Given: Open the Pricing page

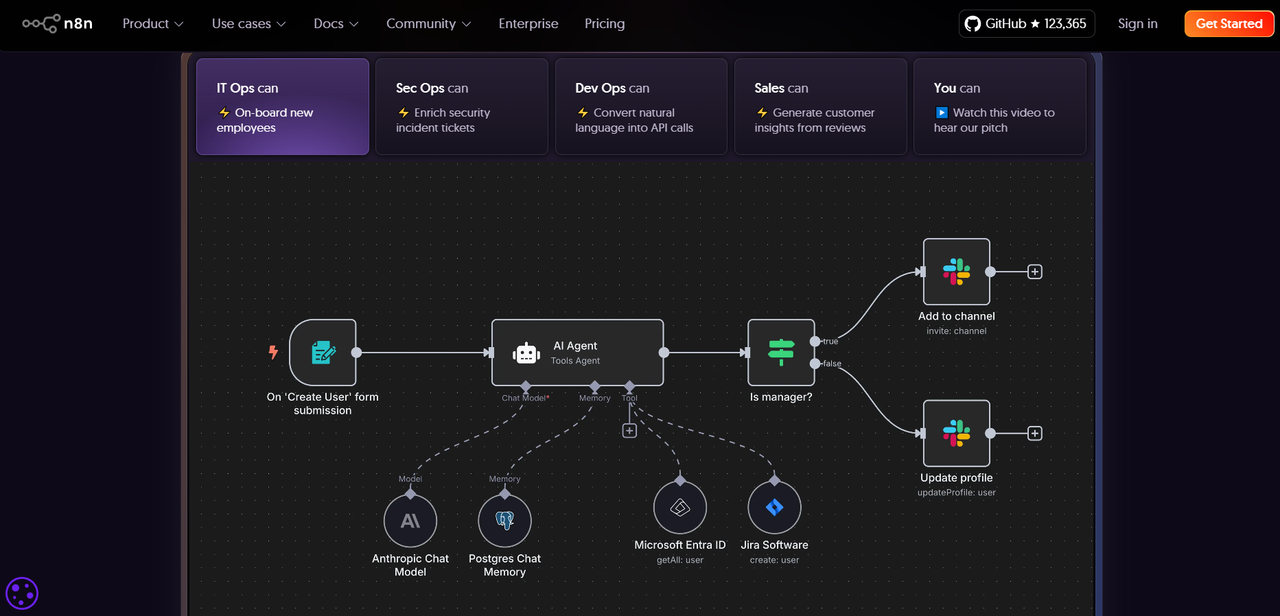Looking at the screenshot, I should (605, 24).
